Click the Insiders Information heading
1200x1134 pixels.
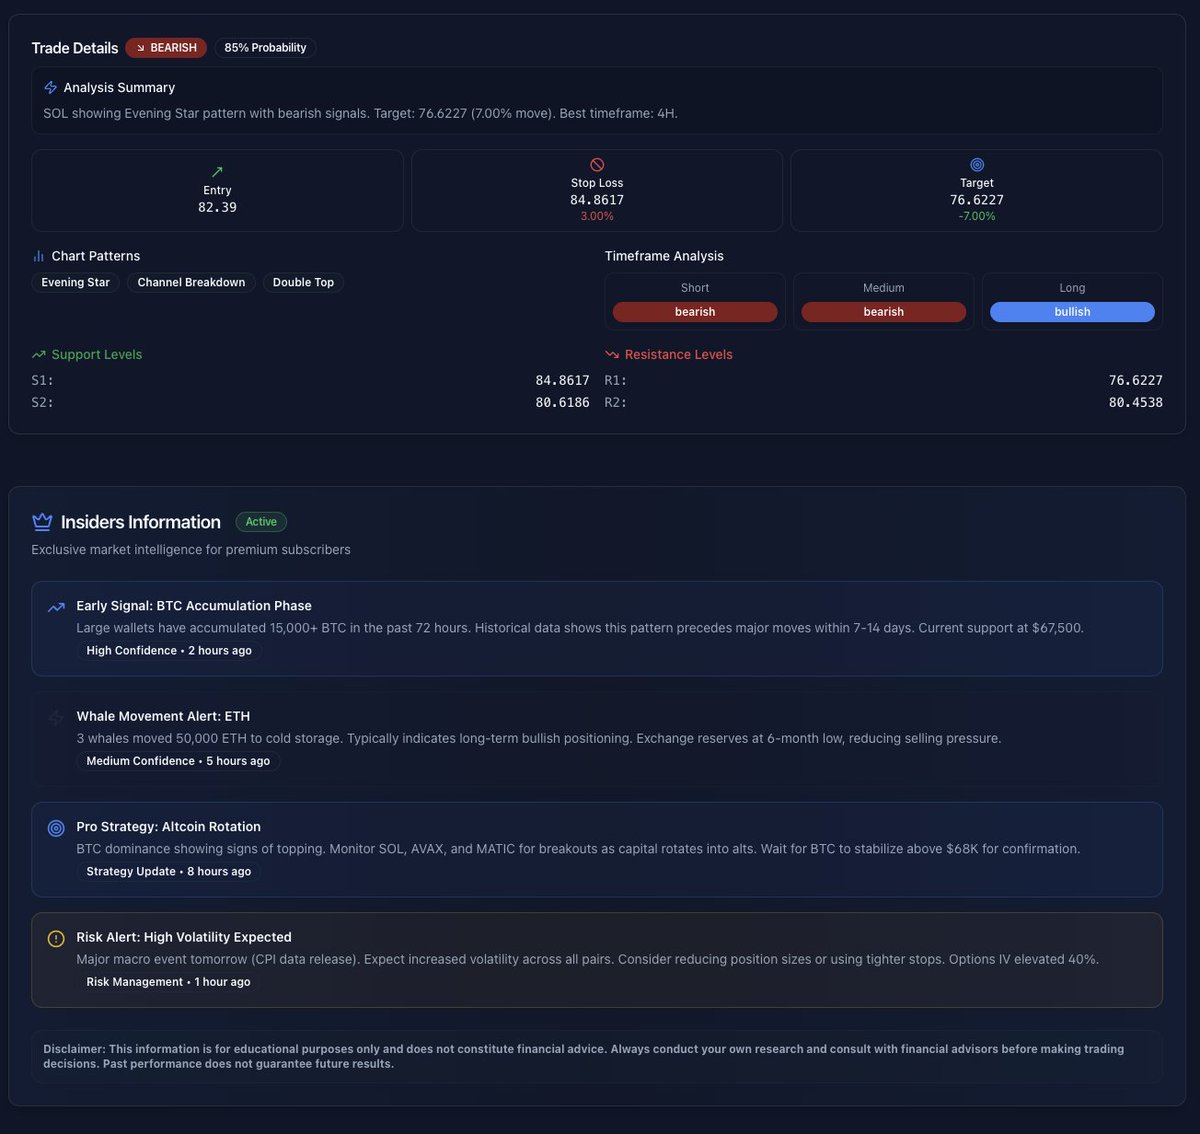[x=141, y=522]
